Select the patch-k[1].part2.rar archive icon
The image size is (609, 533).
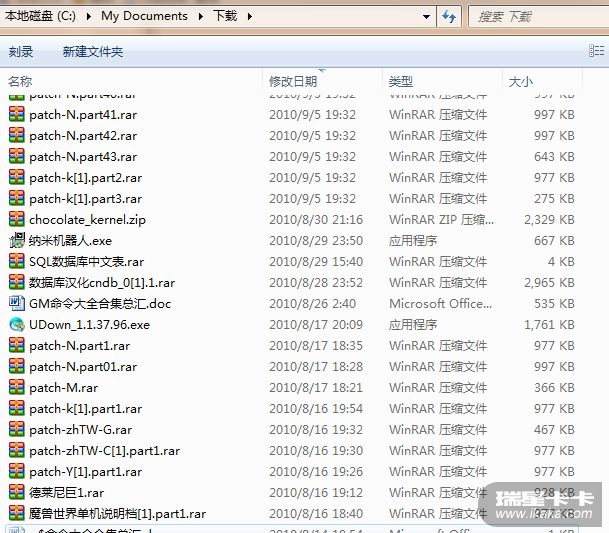[x=17, y=178]
